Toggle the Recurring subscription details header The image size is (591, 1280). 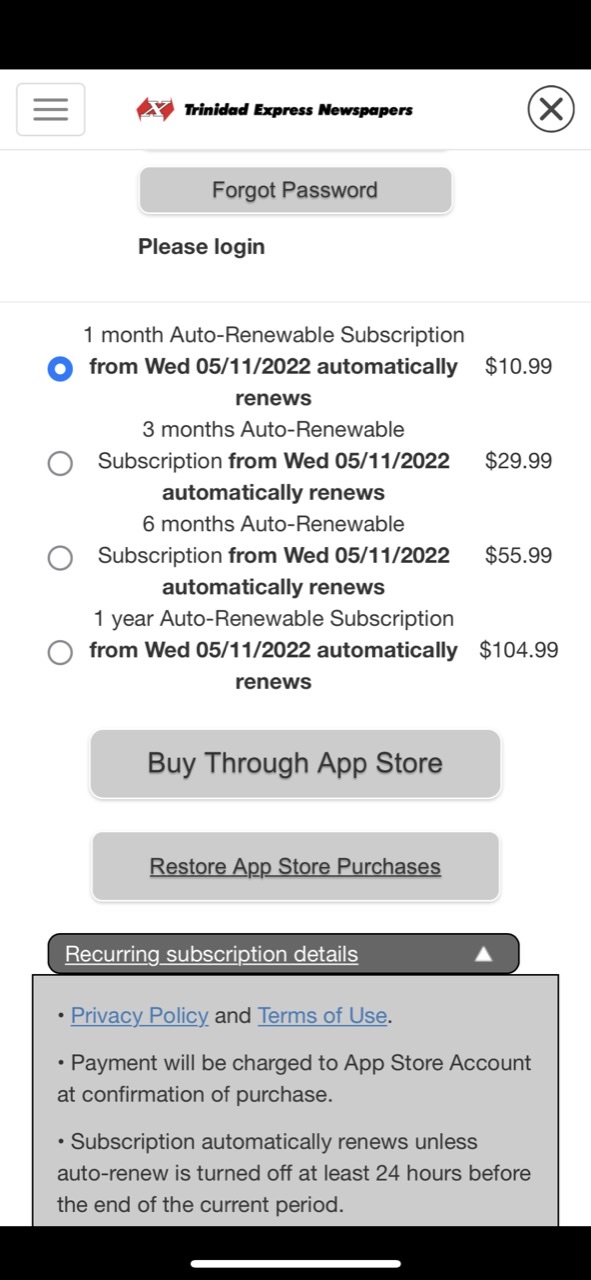click(x=283, y=954)
